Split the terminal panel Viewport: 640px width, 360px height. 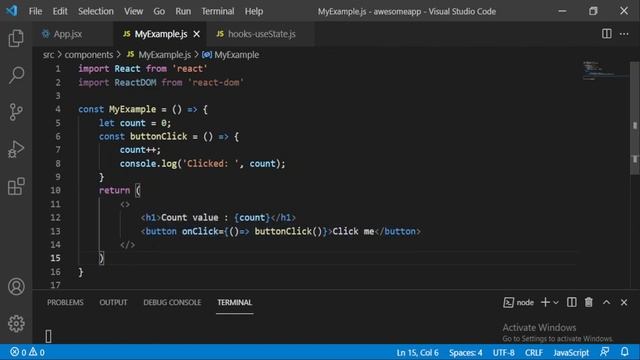(571, 302)
